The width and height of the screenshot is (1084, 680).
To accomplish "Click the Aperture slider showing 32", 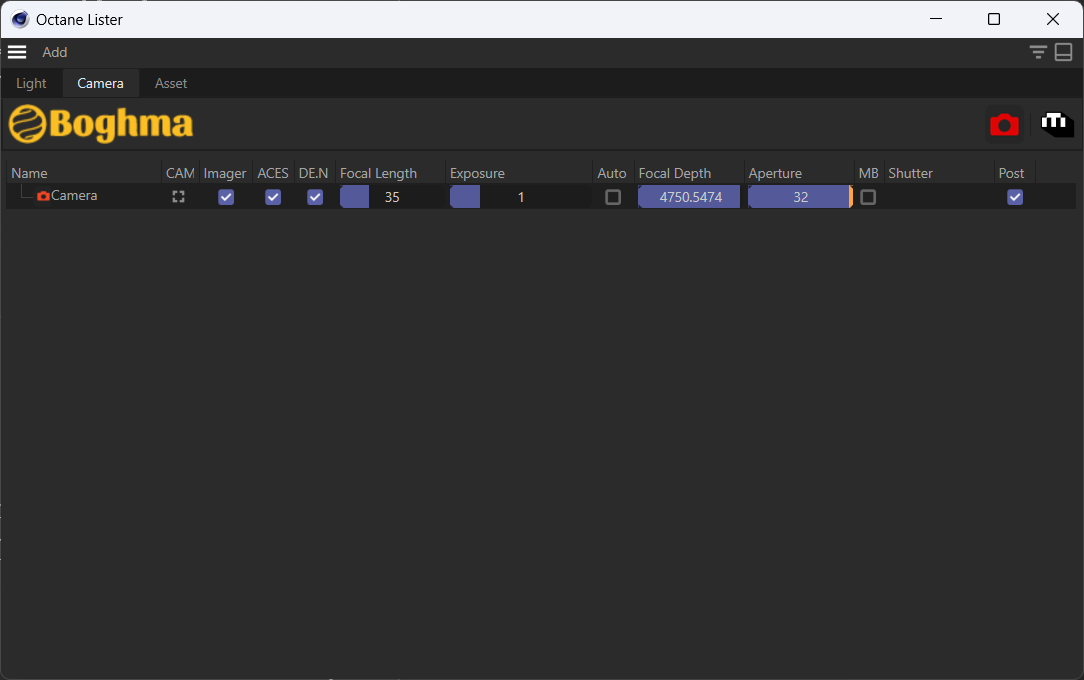I will point(800,197).
